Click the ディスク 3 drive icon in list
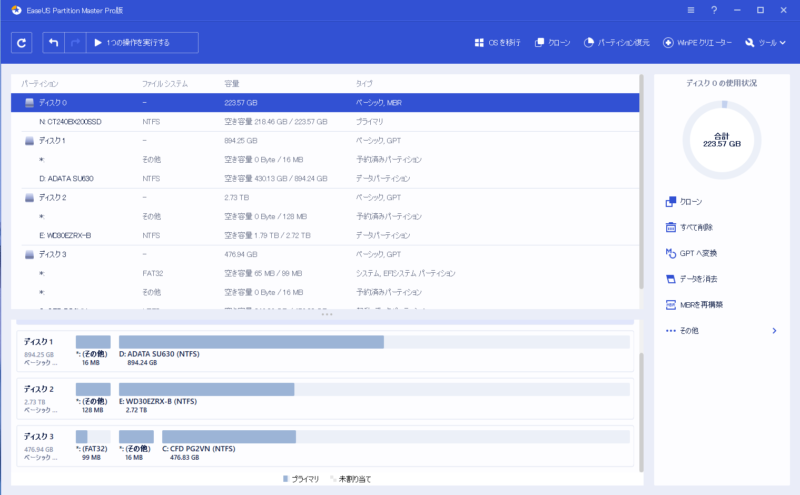Screen dimensions: 800x495 point(30,254)
